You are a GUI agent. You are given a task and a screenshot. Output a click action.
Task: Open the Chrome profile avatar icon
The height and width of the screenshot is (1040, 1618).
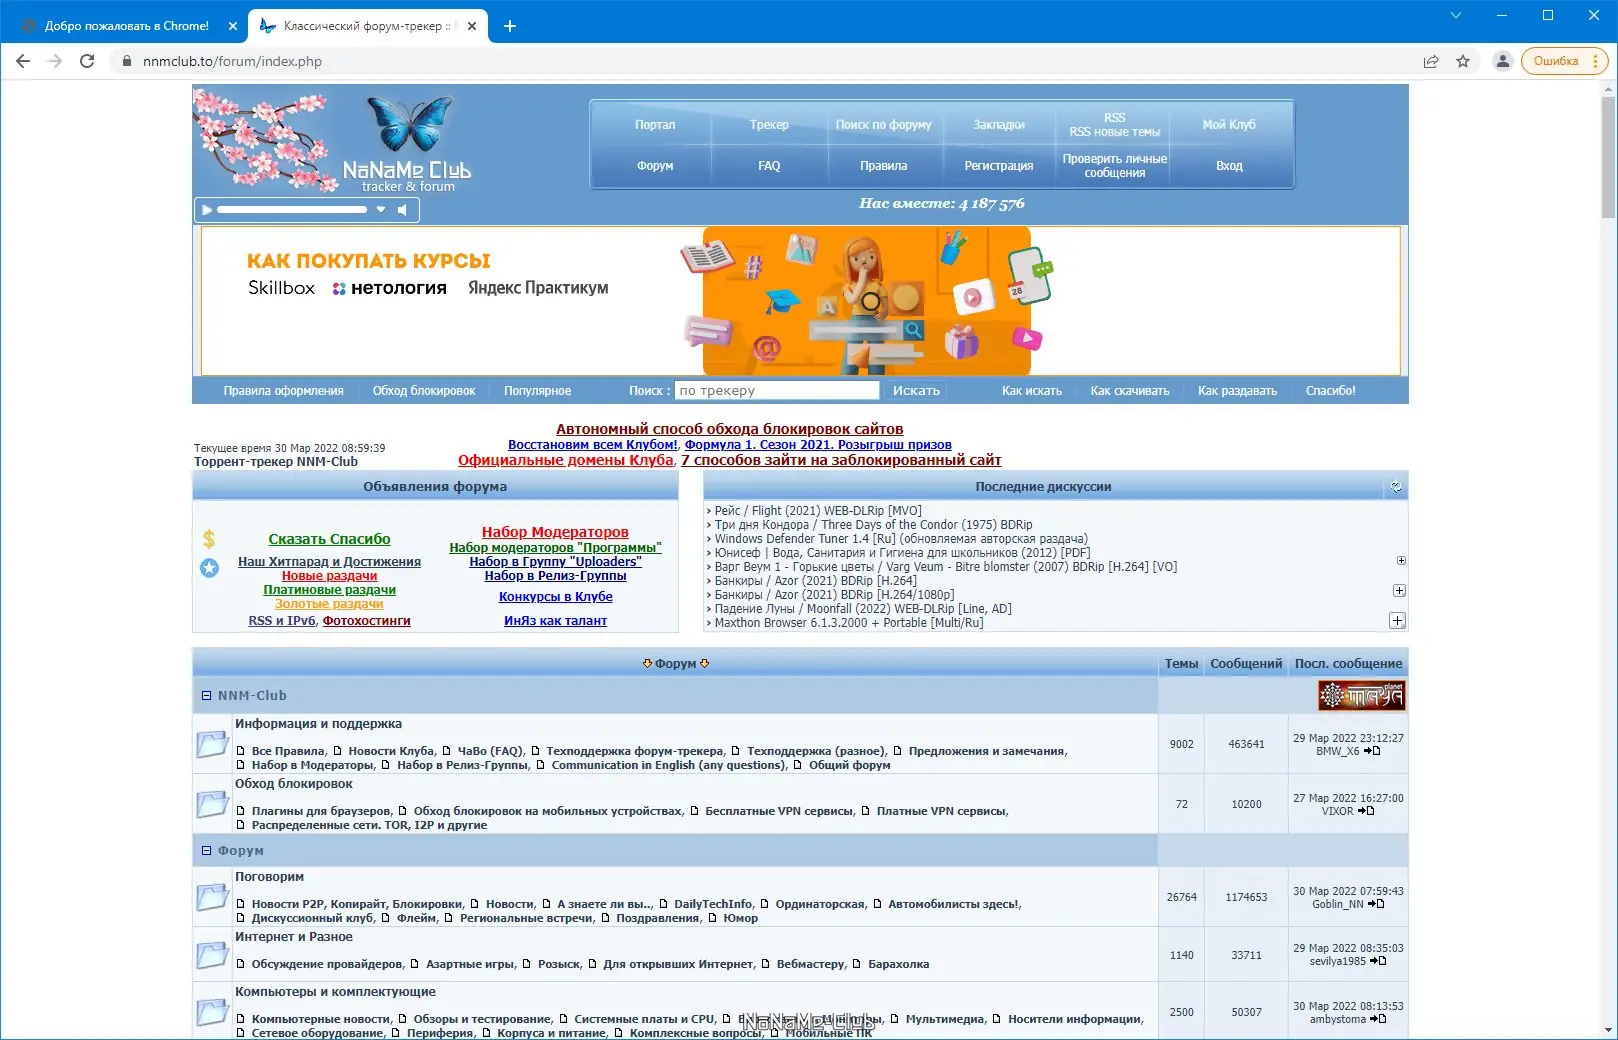pos(1502,61)
